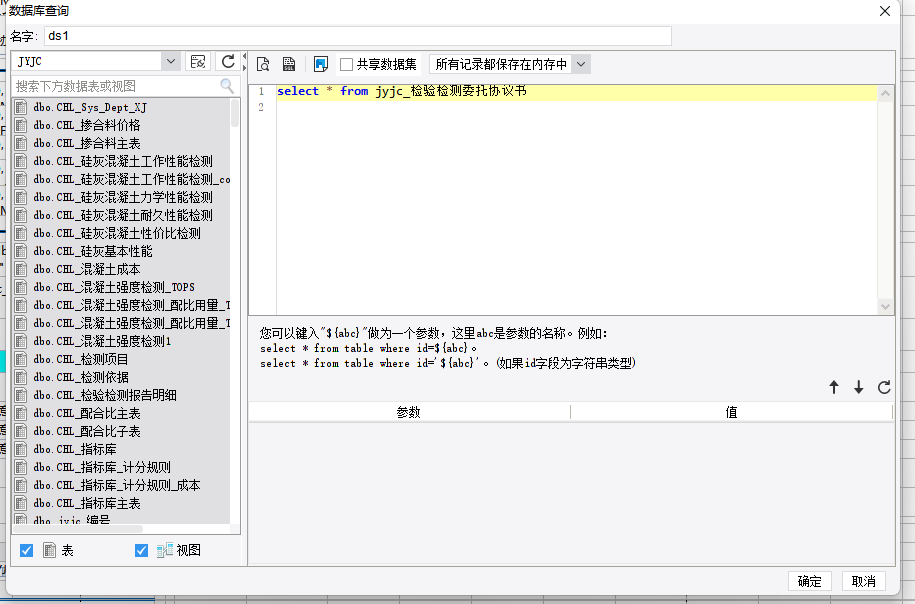Uncheck the 表 checkbox

(26, 550)
